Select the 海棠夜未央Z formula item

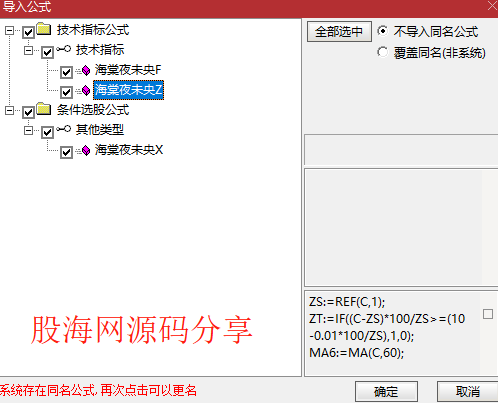coord(128,90)
